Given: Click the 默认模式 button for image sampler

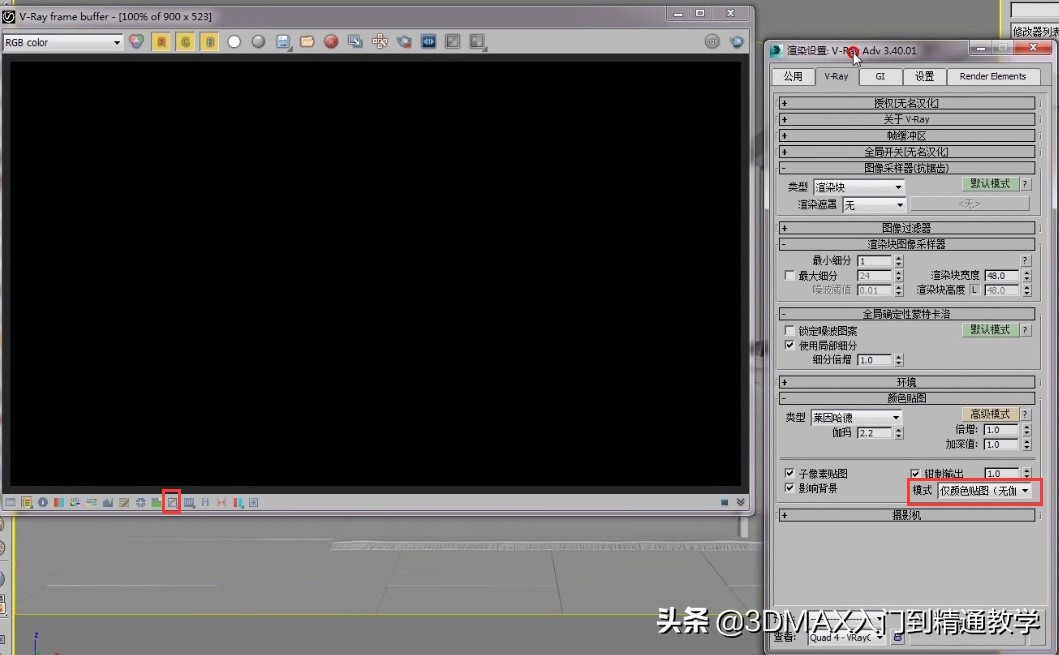Looking at the screenshot, I should 991,183.
